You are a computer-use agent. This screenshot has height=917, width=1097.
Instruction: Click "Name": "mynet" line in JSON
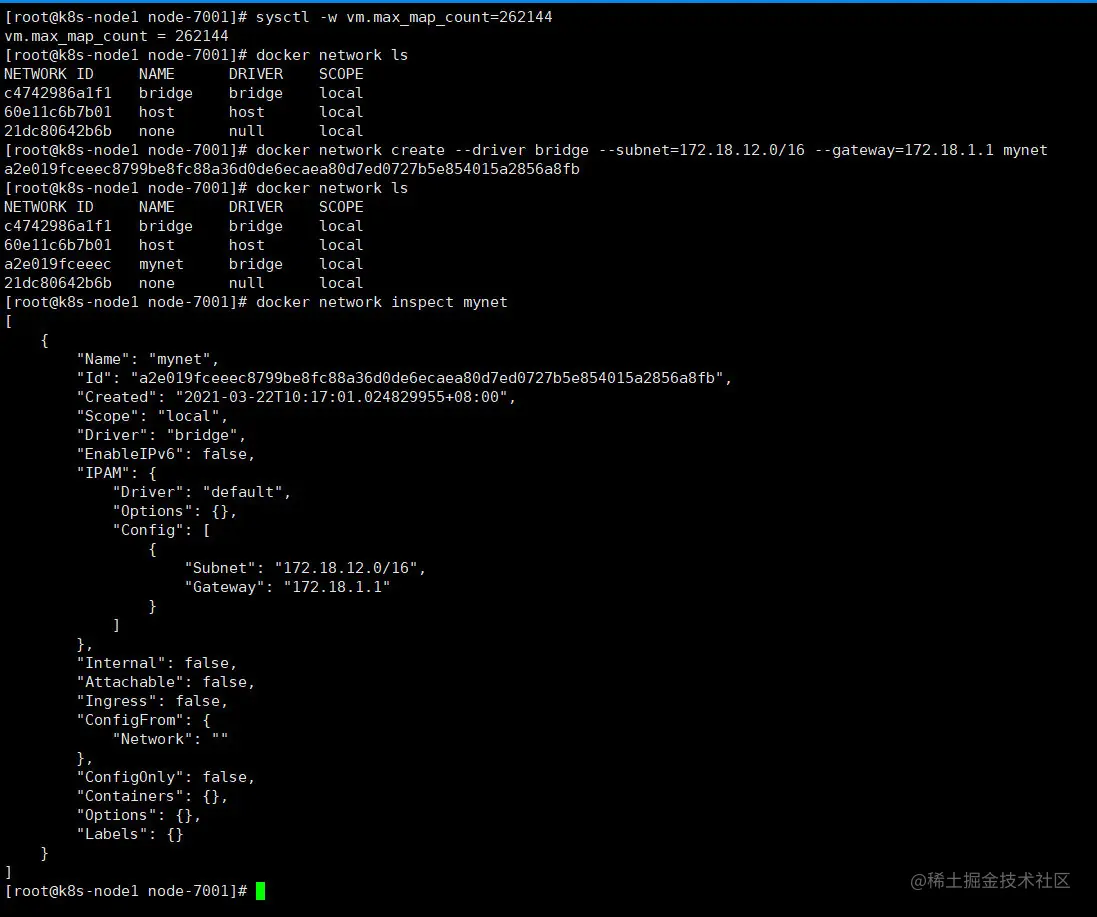pyautogui.click(x=148, y=359)
